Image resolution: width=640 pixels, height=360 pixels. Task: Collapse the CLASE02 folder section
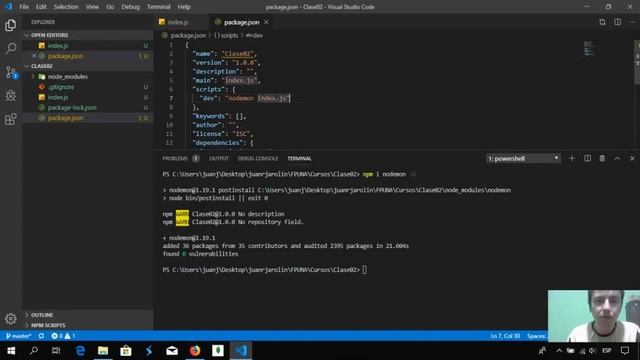tap(88, 66)
